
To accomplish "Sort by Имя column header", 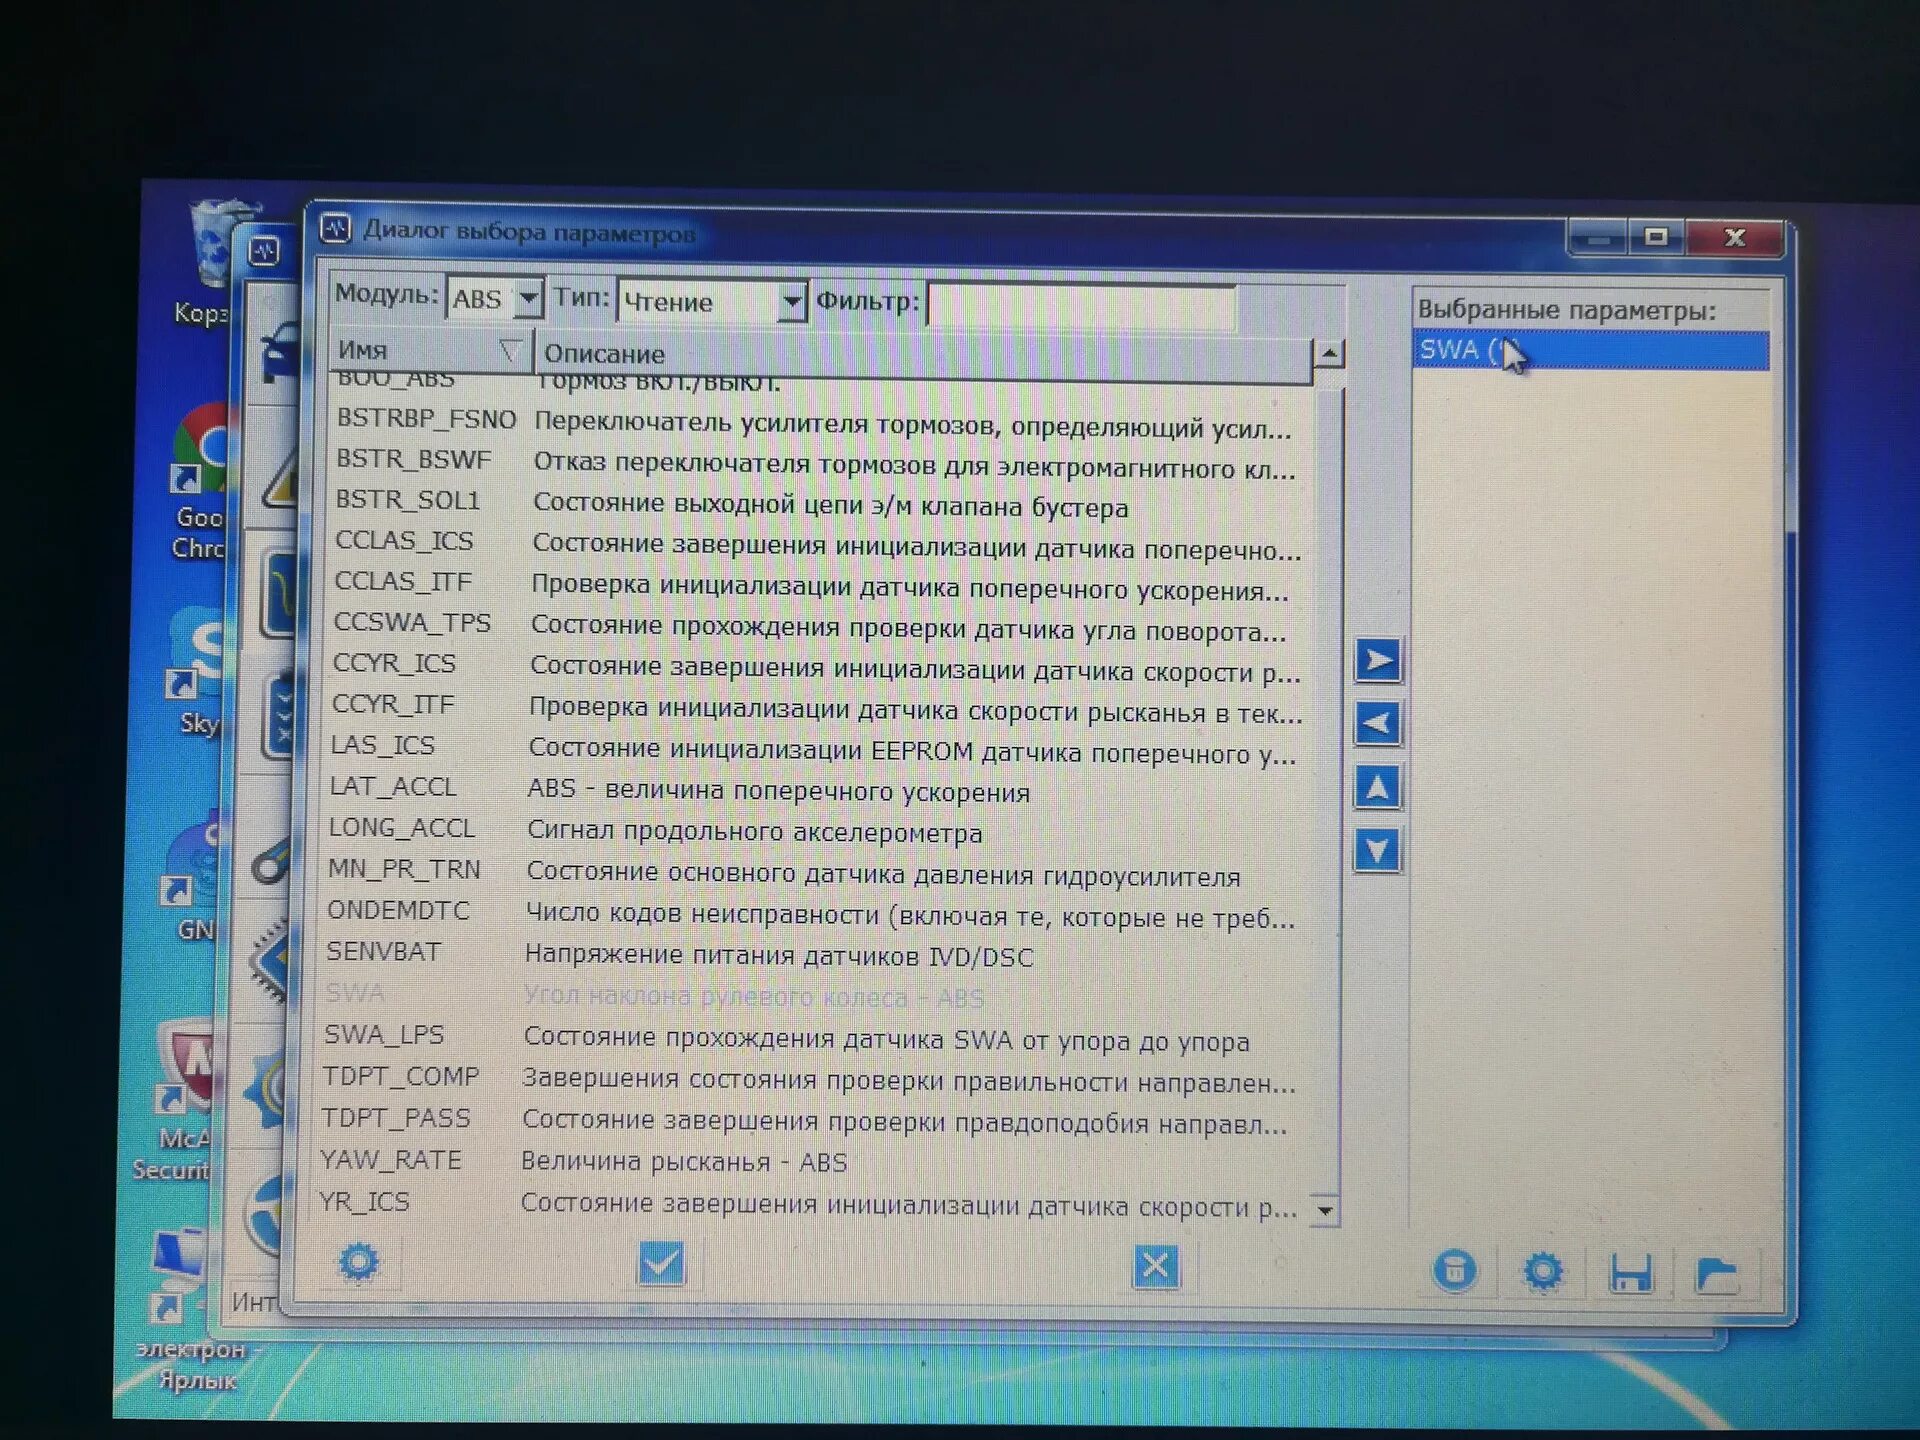I will click(431, 350).
